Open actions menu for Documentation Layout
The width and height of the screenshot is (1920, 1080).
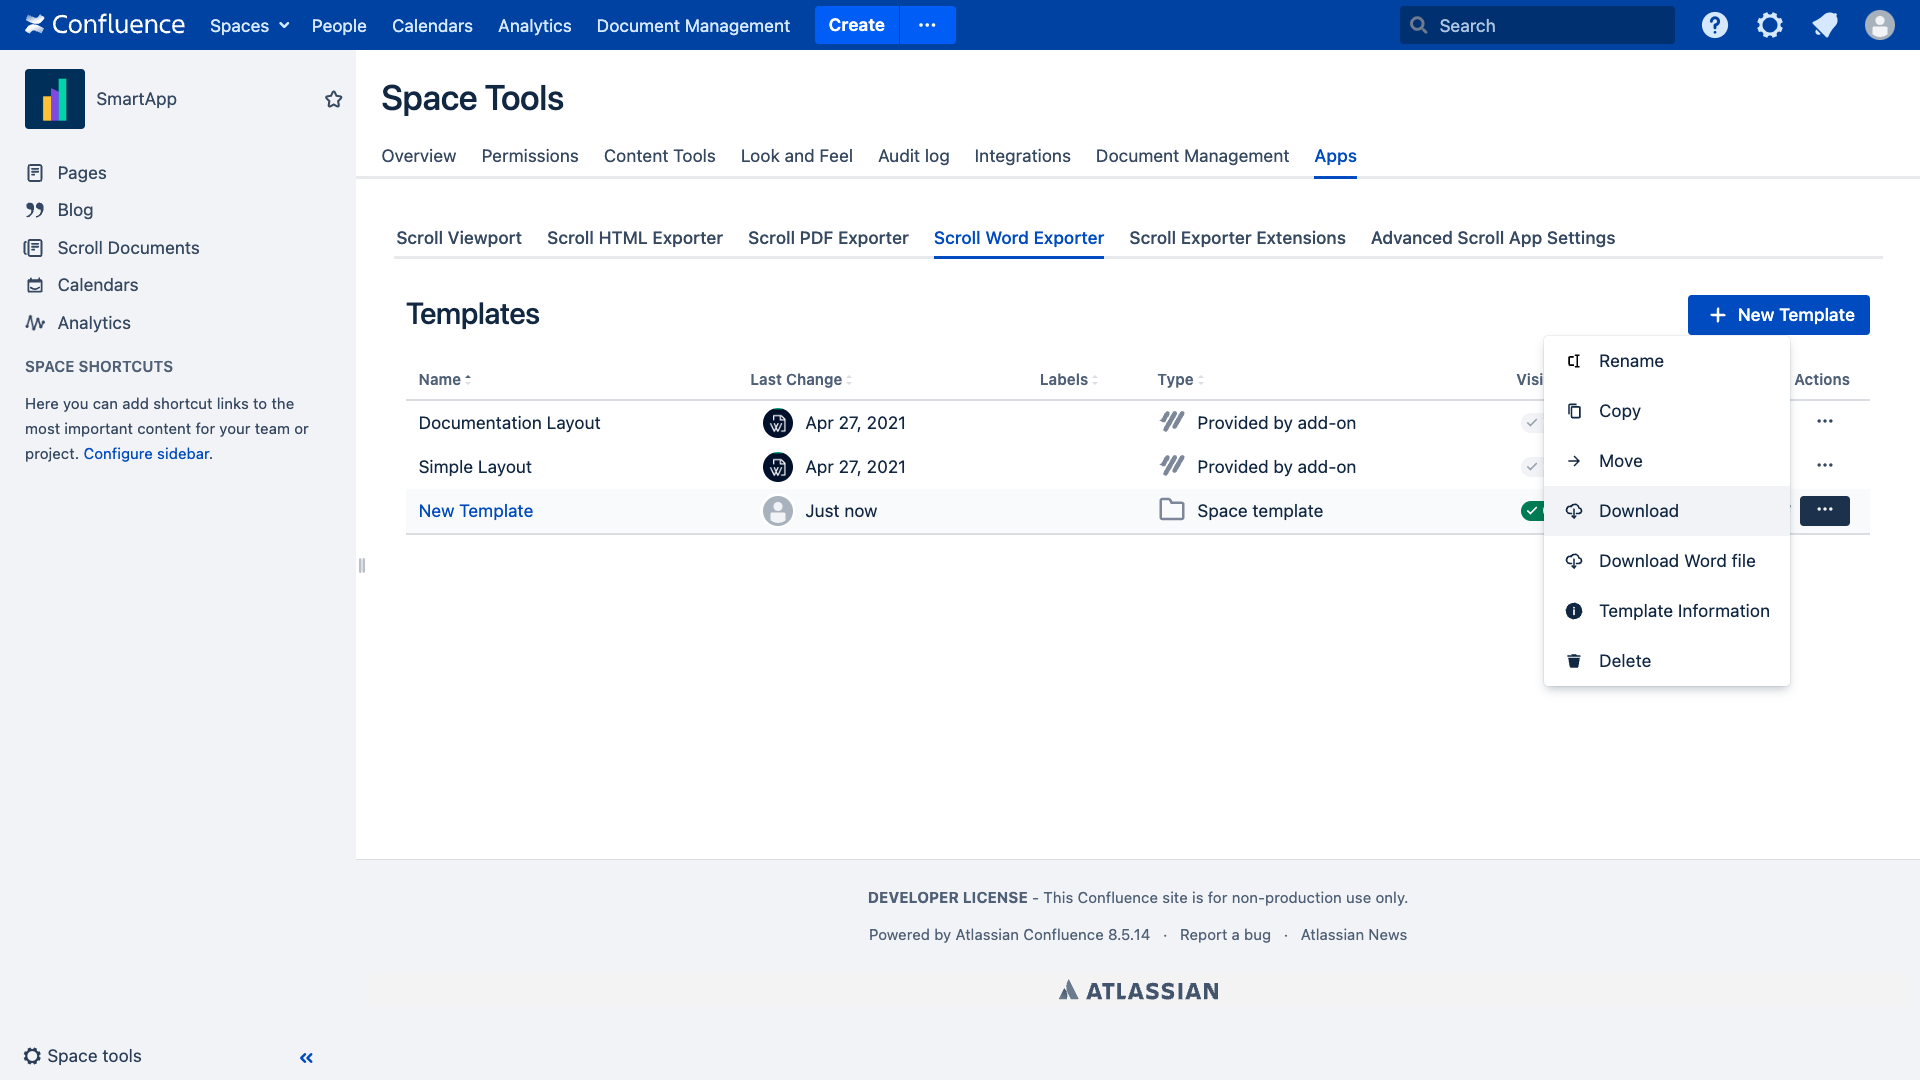(x=1824, y=421)
